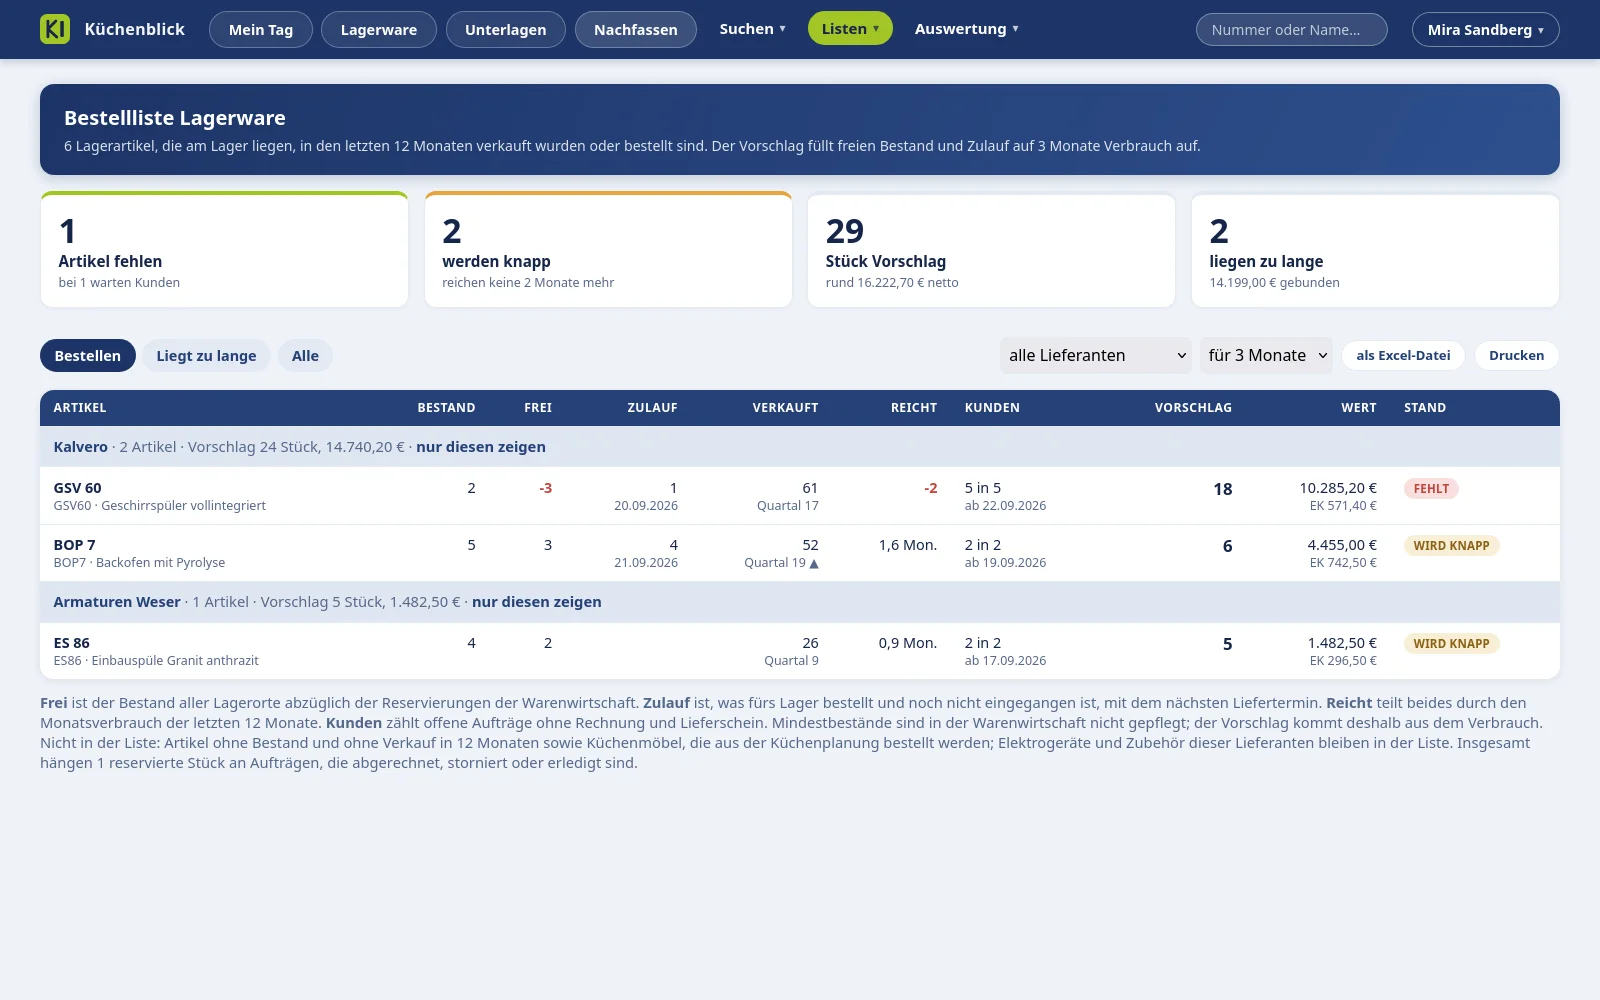Open the Listen dropdown menu
The width and height of the screenshot is (1600, 1000).
(850, 29)
